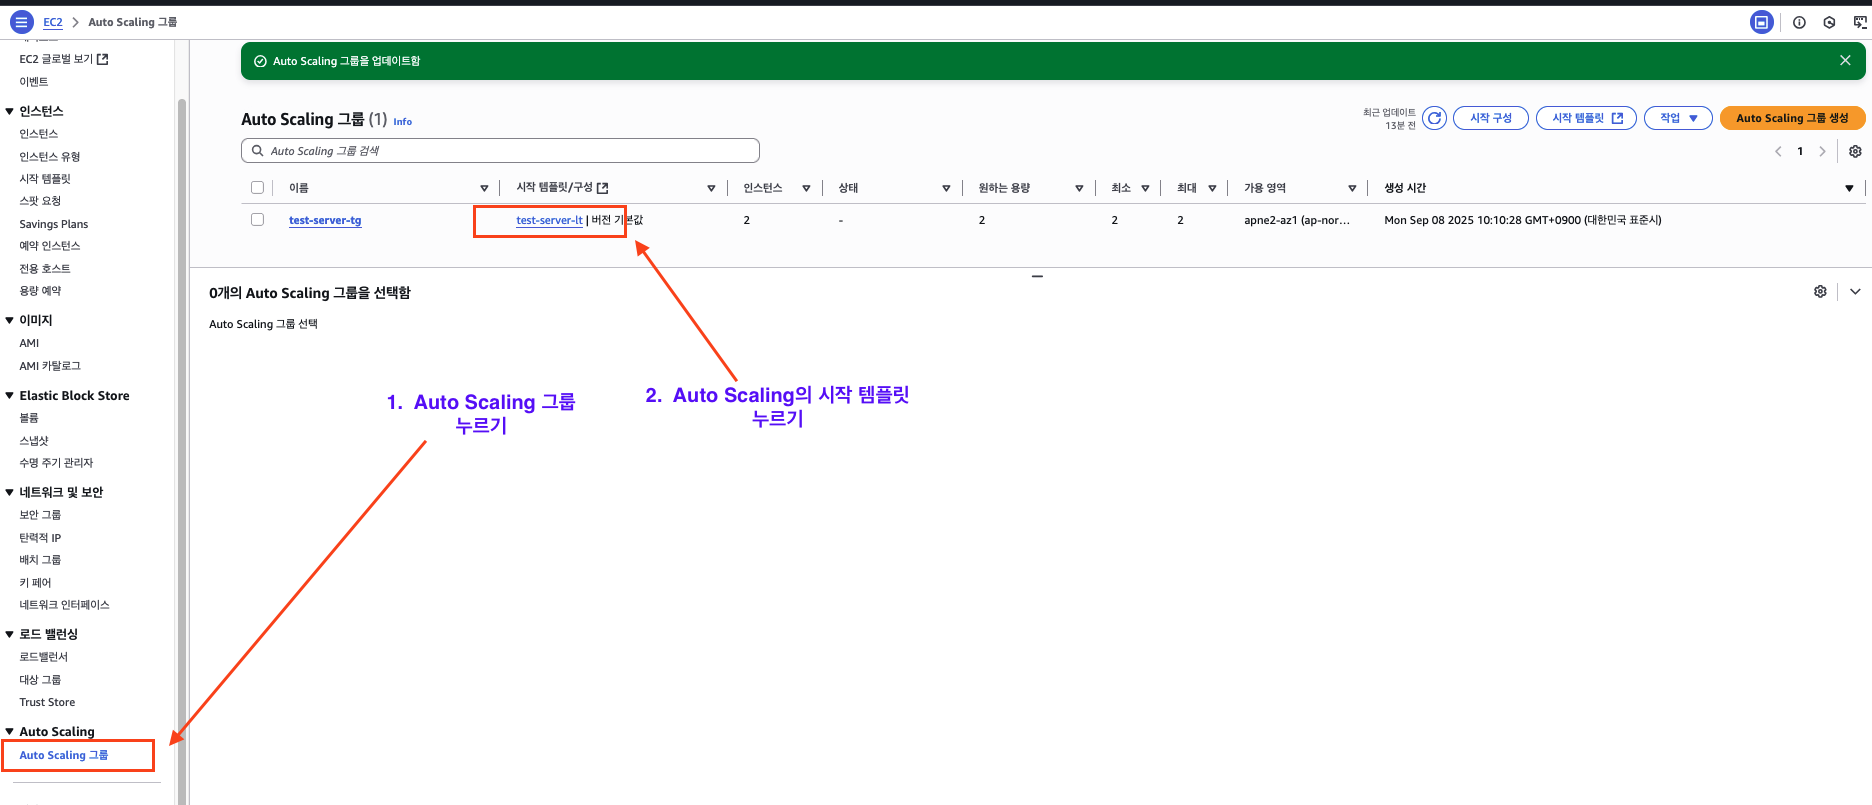Open the CloudShell terminal icon in top bar

coord(1860,22)
